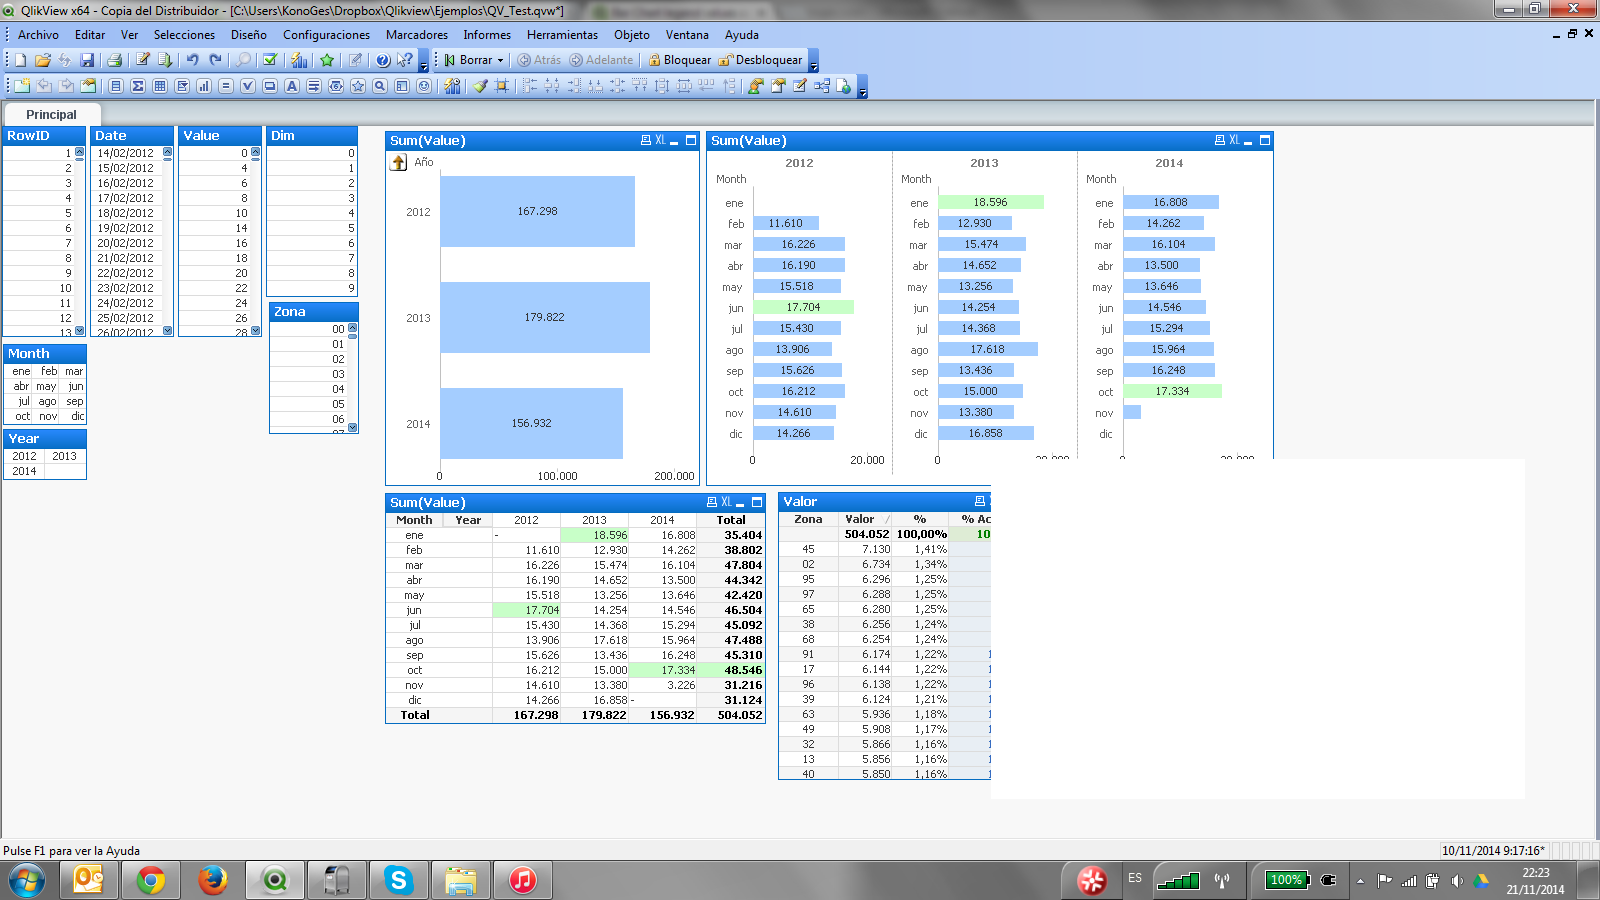Open the Herramientas menu
1600x900 pixels.
coord(562,35)
